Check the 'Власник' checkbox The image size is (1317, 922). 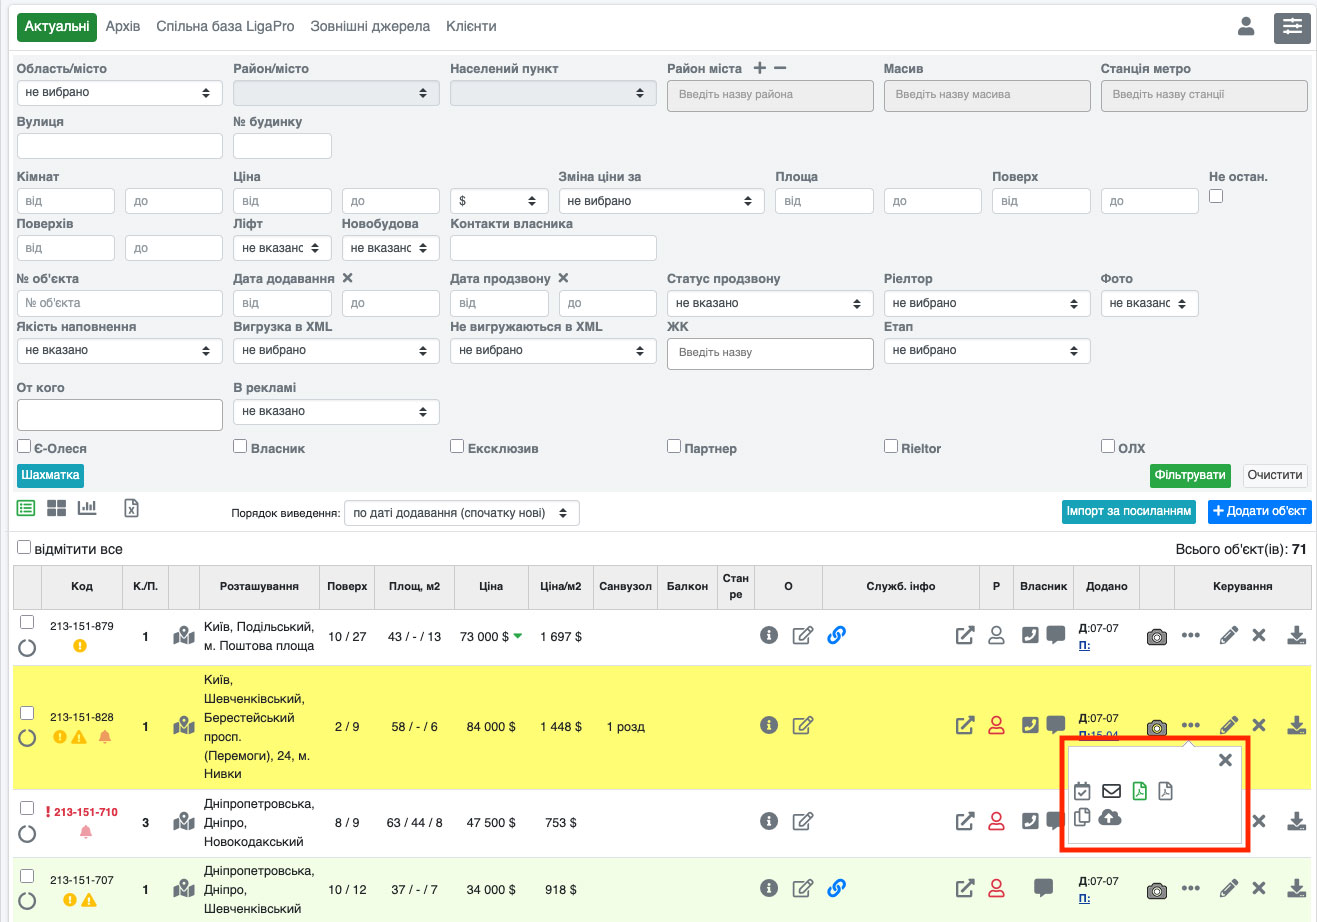point(240,446)
